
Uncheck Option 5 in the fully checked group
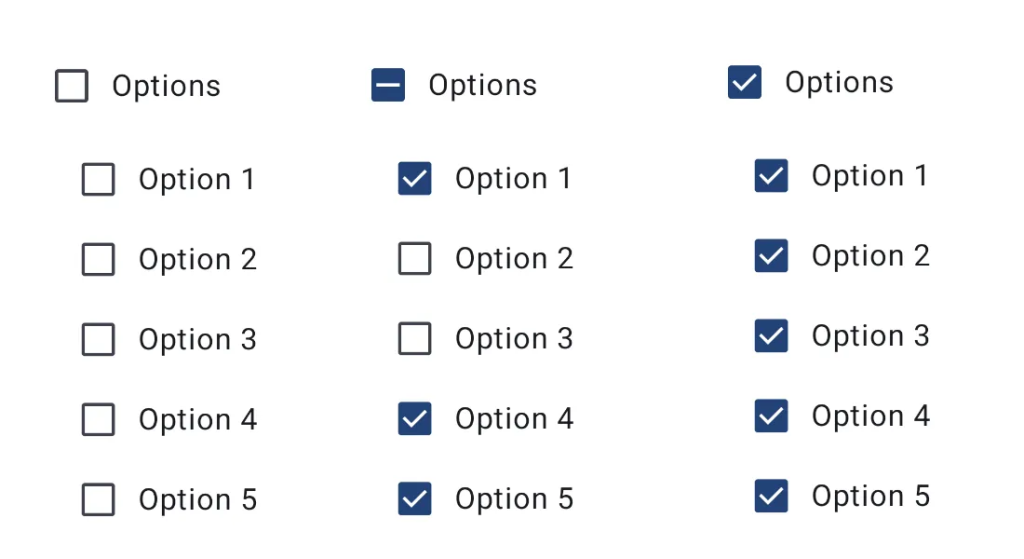771,496
